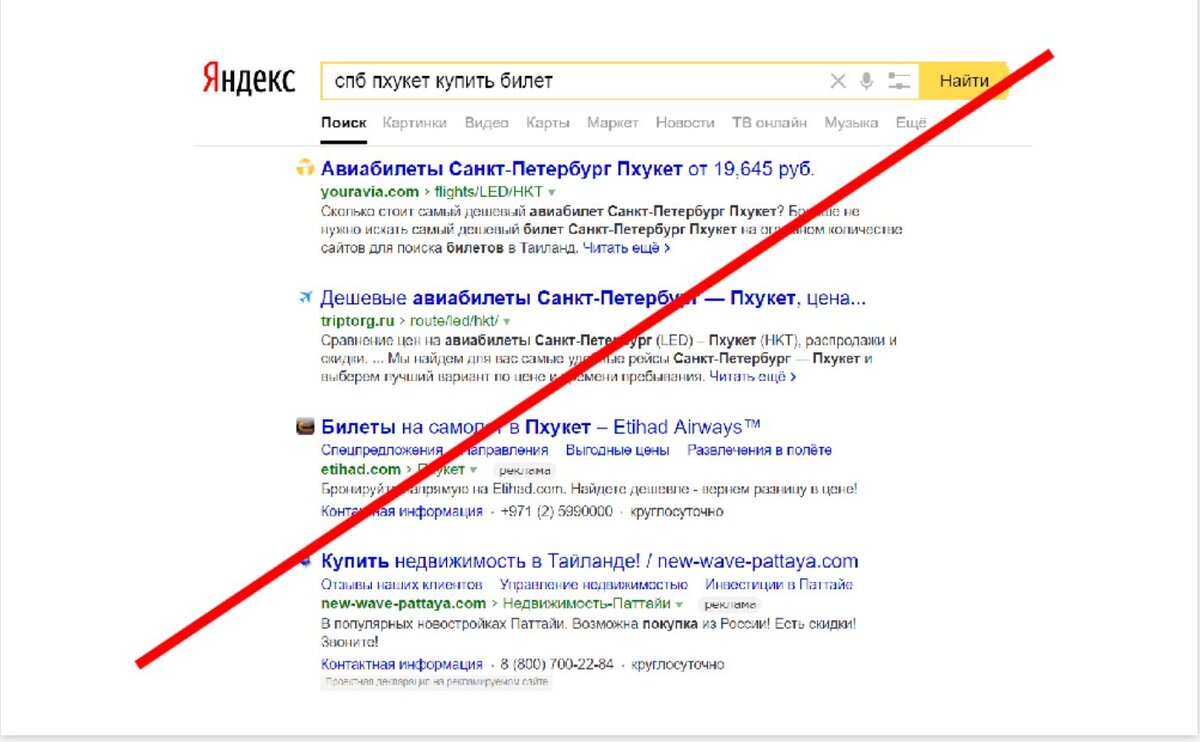Click Проектная декларация на рекламируемом сайте note
Screen dimensions: 1200x742
click(x=436, y=682)
